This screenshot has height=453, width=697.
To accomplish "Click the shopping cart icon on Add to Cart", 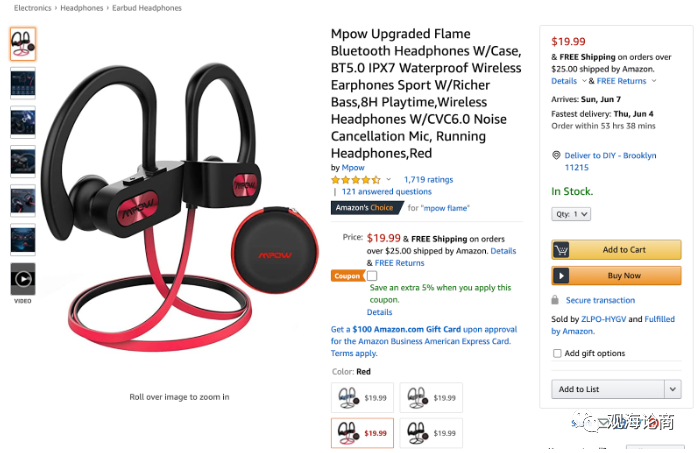I will point(561,250).
